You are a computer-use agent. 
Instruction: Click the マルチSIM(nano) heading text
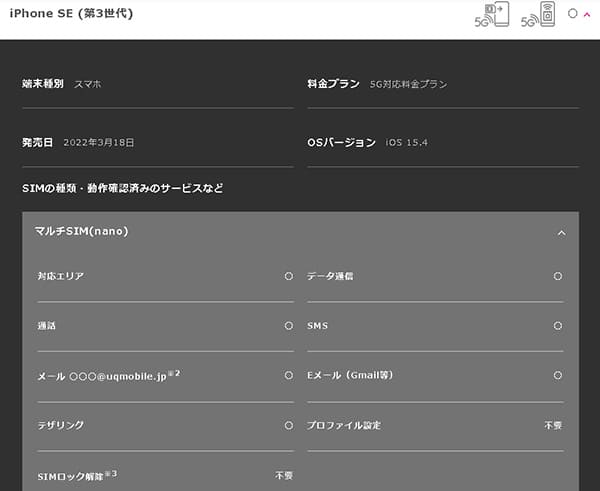(82, 231)
